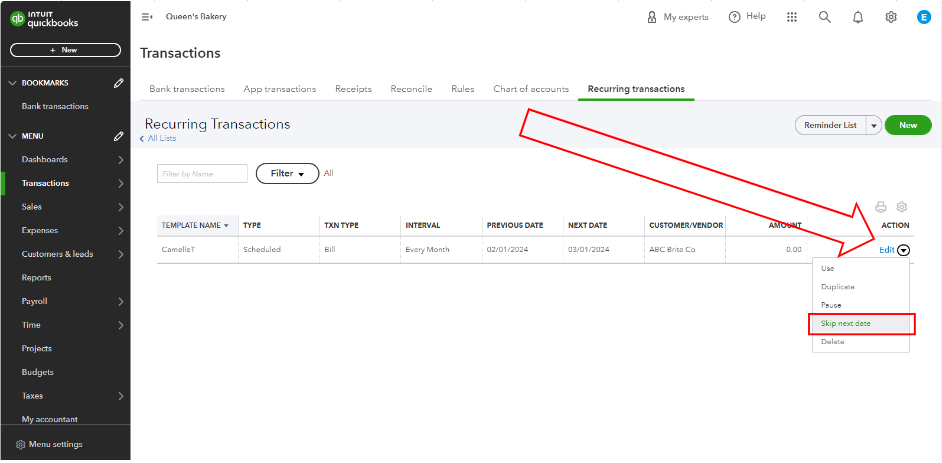The width and height of the screenshot is (942, 463).
Task: Open the apps grid icon
Action: tap(792, 17)
